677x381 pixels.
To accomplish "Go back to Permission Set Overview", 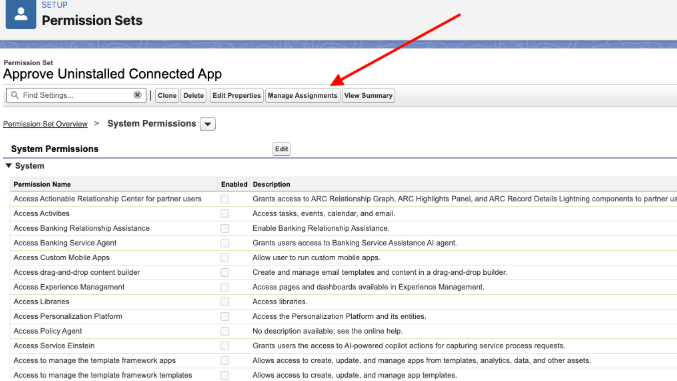I will tap(45, 124).
